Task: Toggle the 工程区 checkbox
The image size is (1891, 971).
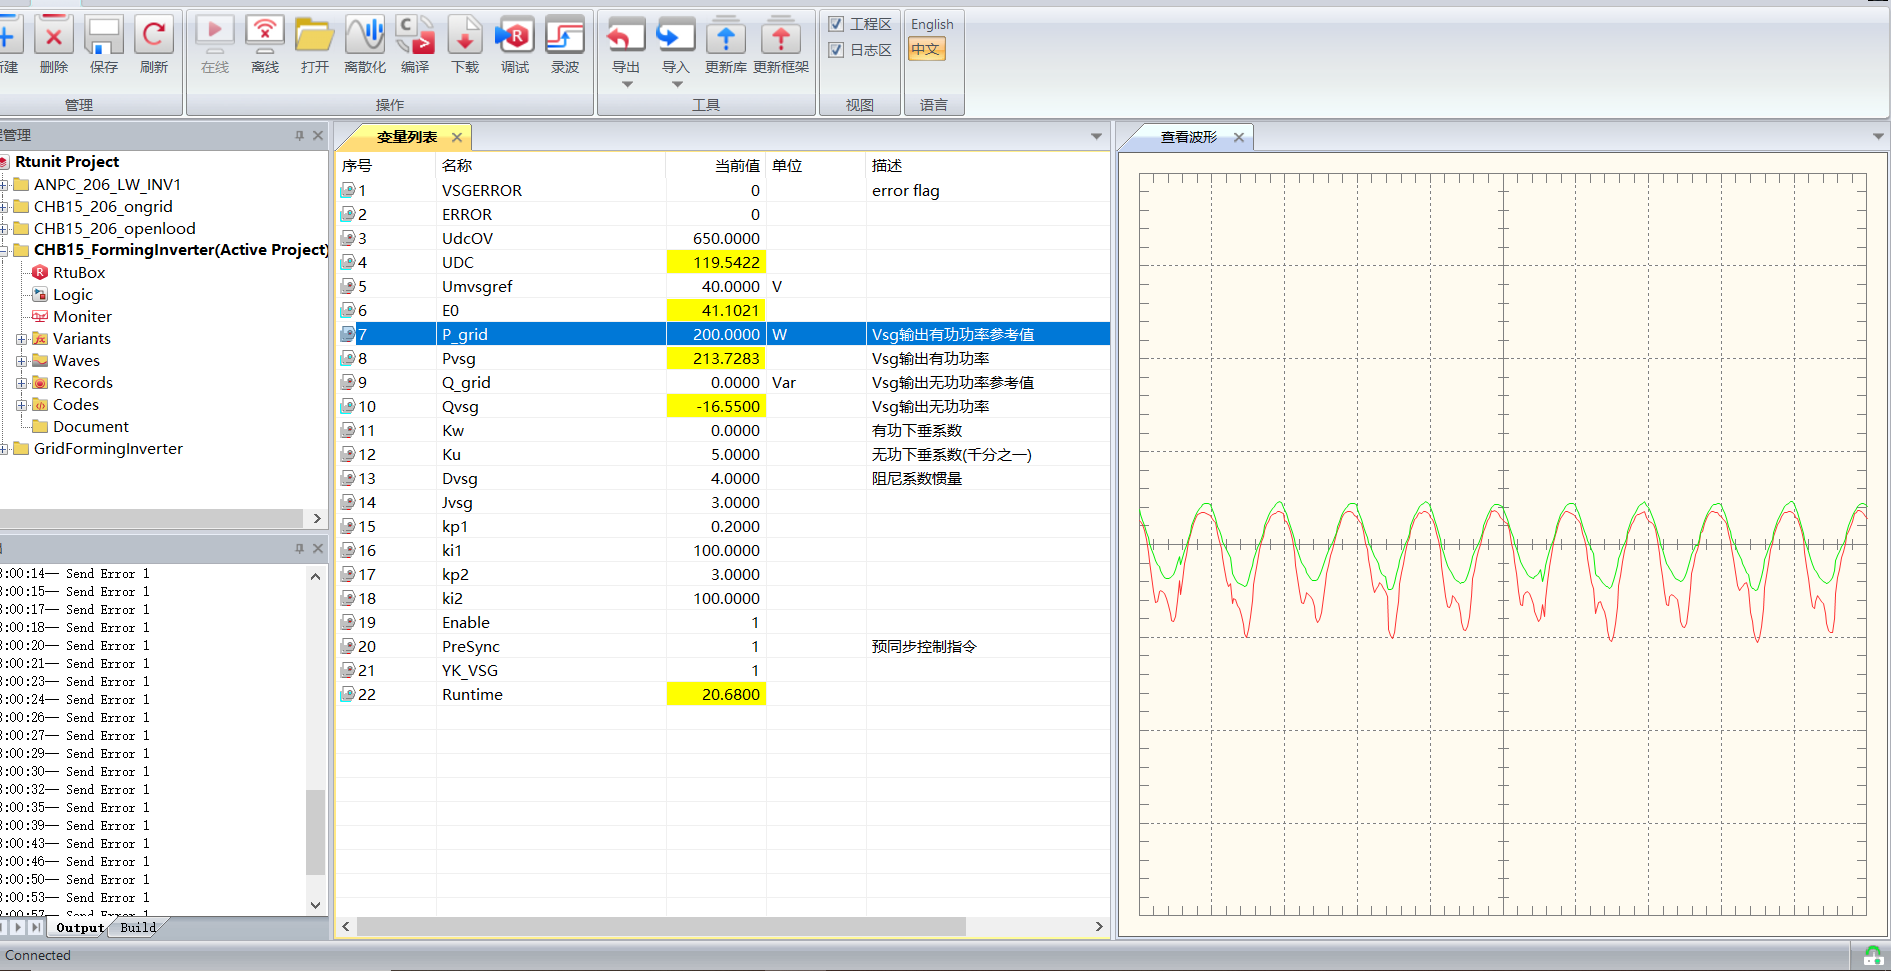Action: (836, 24)
